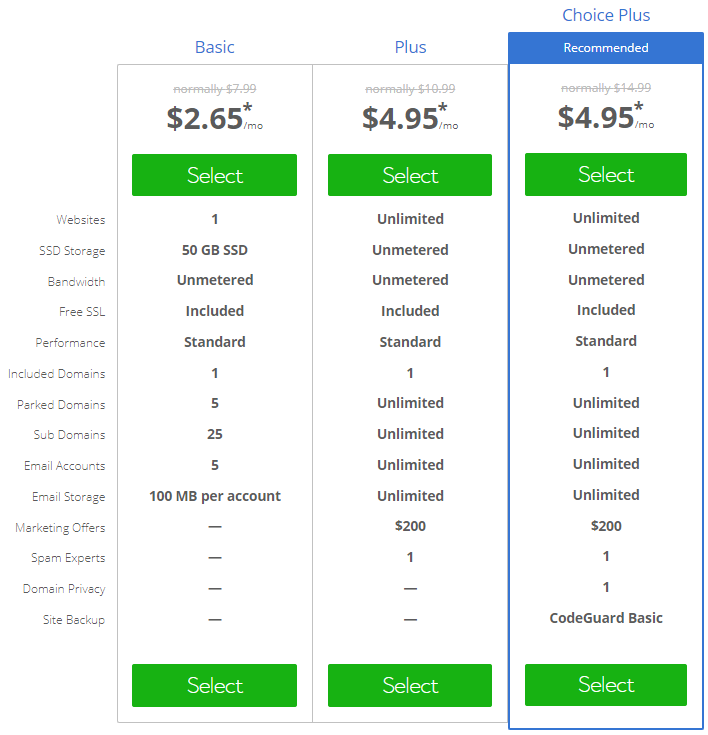This screenshot has width=708, height=735.
Task: Open the Plus plan heading link
Action: (410, 47)
